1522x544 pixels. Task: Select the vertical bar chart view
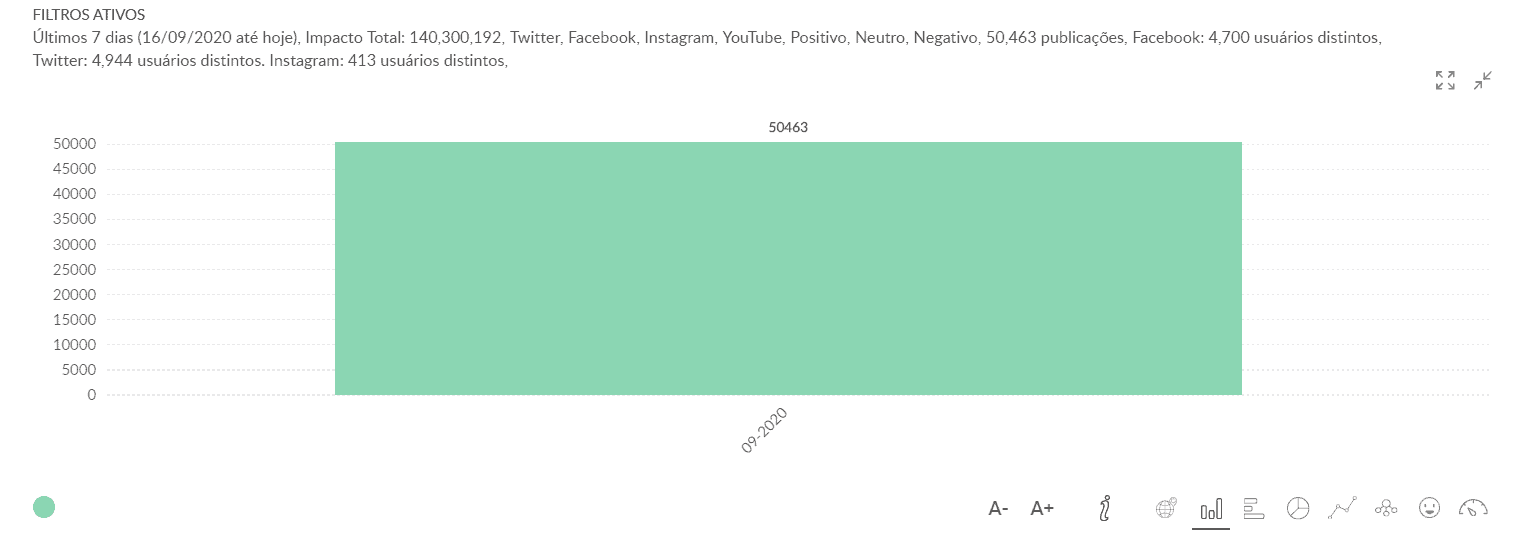point(1211,509)
